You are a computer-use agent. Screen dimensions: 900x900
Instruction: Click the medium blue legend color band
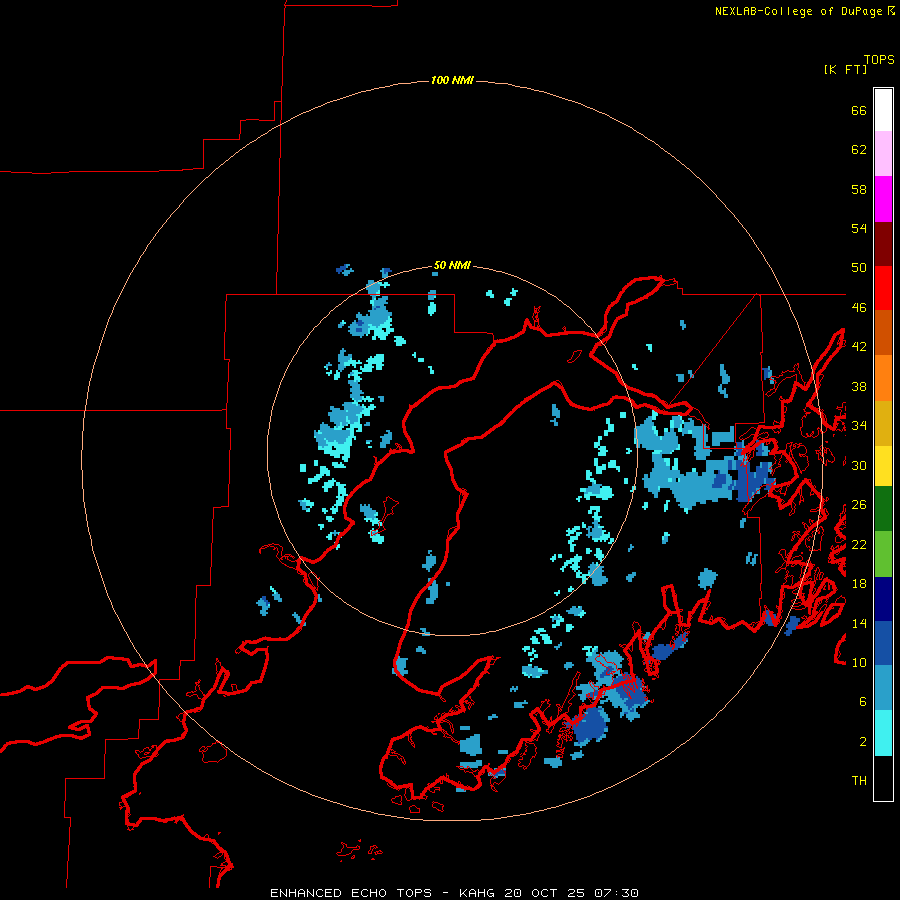click(883, 643)
